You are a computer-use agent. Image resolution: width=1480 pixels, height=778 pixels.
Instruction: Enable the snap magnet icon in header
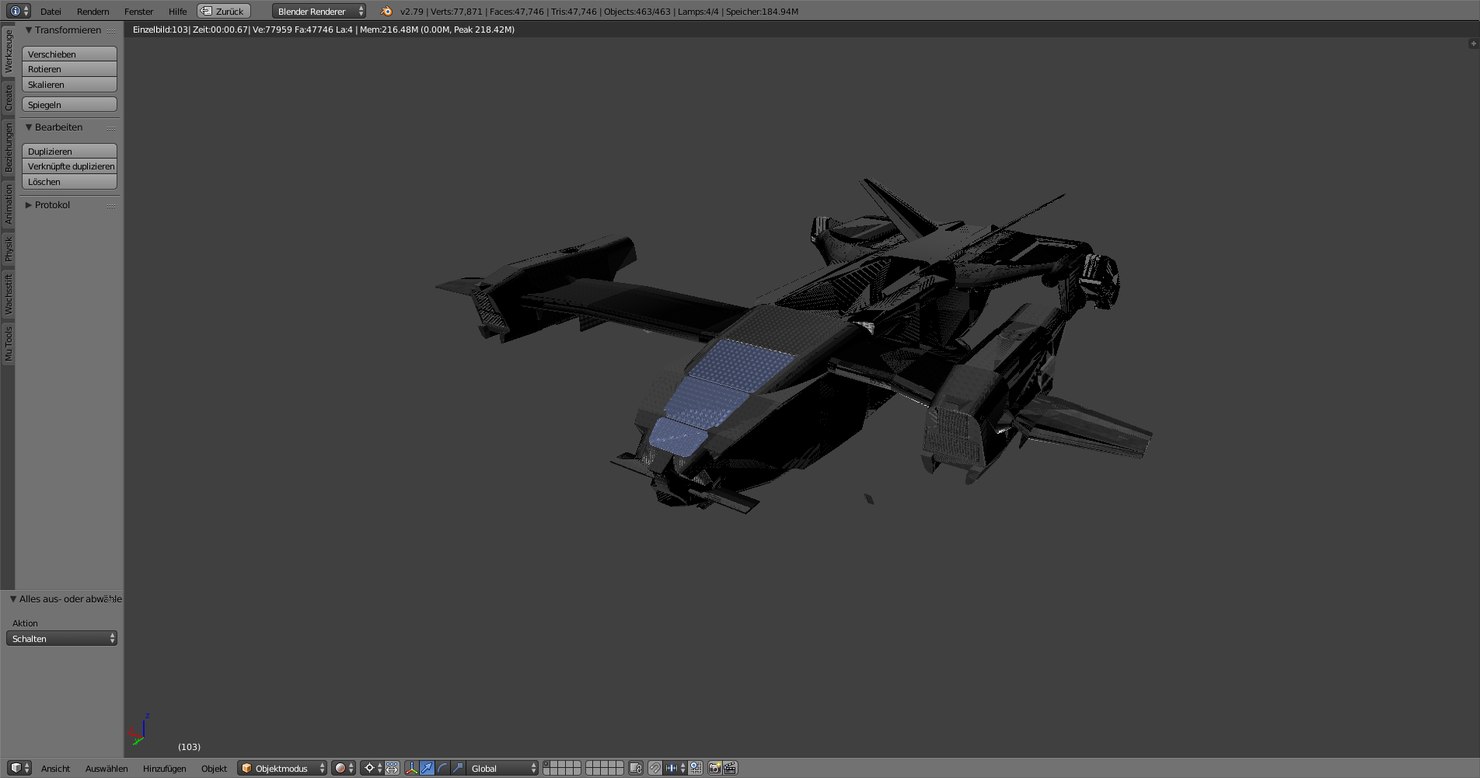(655, 768)
